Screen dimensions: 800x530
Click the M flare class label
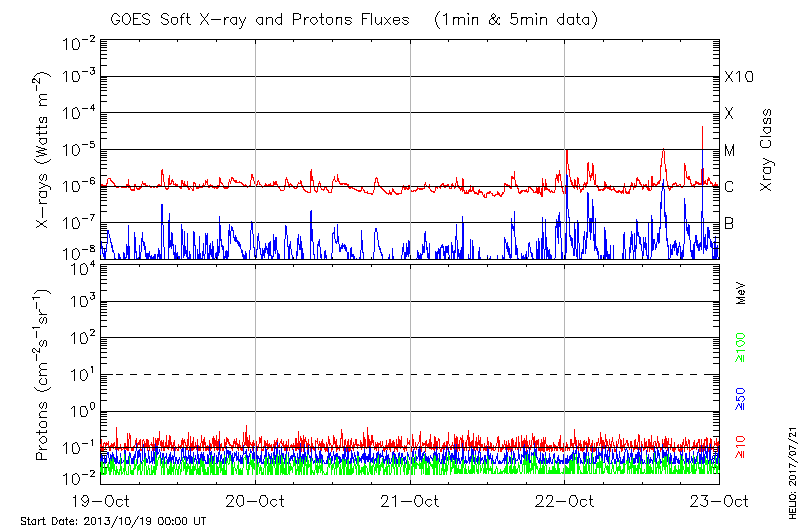click(x=730, y=150)
